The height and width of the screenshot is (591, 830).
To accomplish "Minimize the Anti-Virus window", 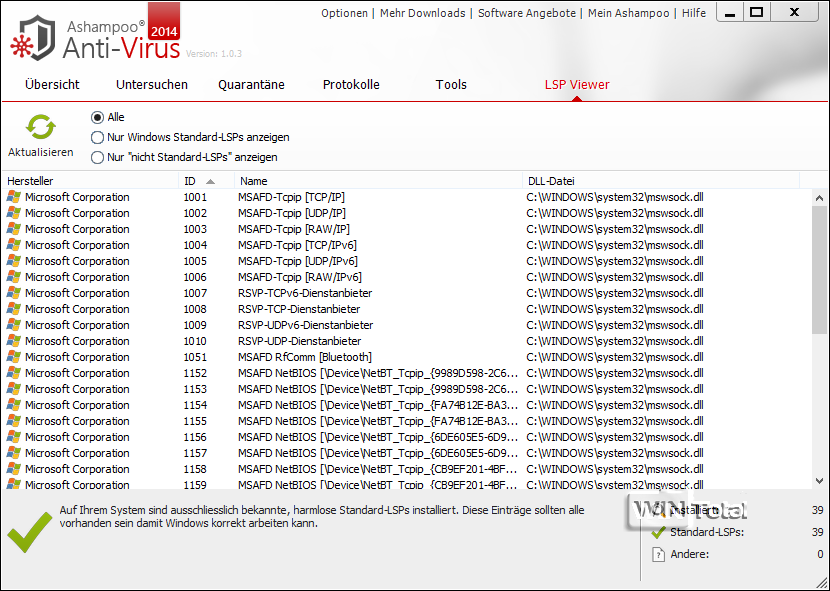I will coord(730,12).
